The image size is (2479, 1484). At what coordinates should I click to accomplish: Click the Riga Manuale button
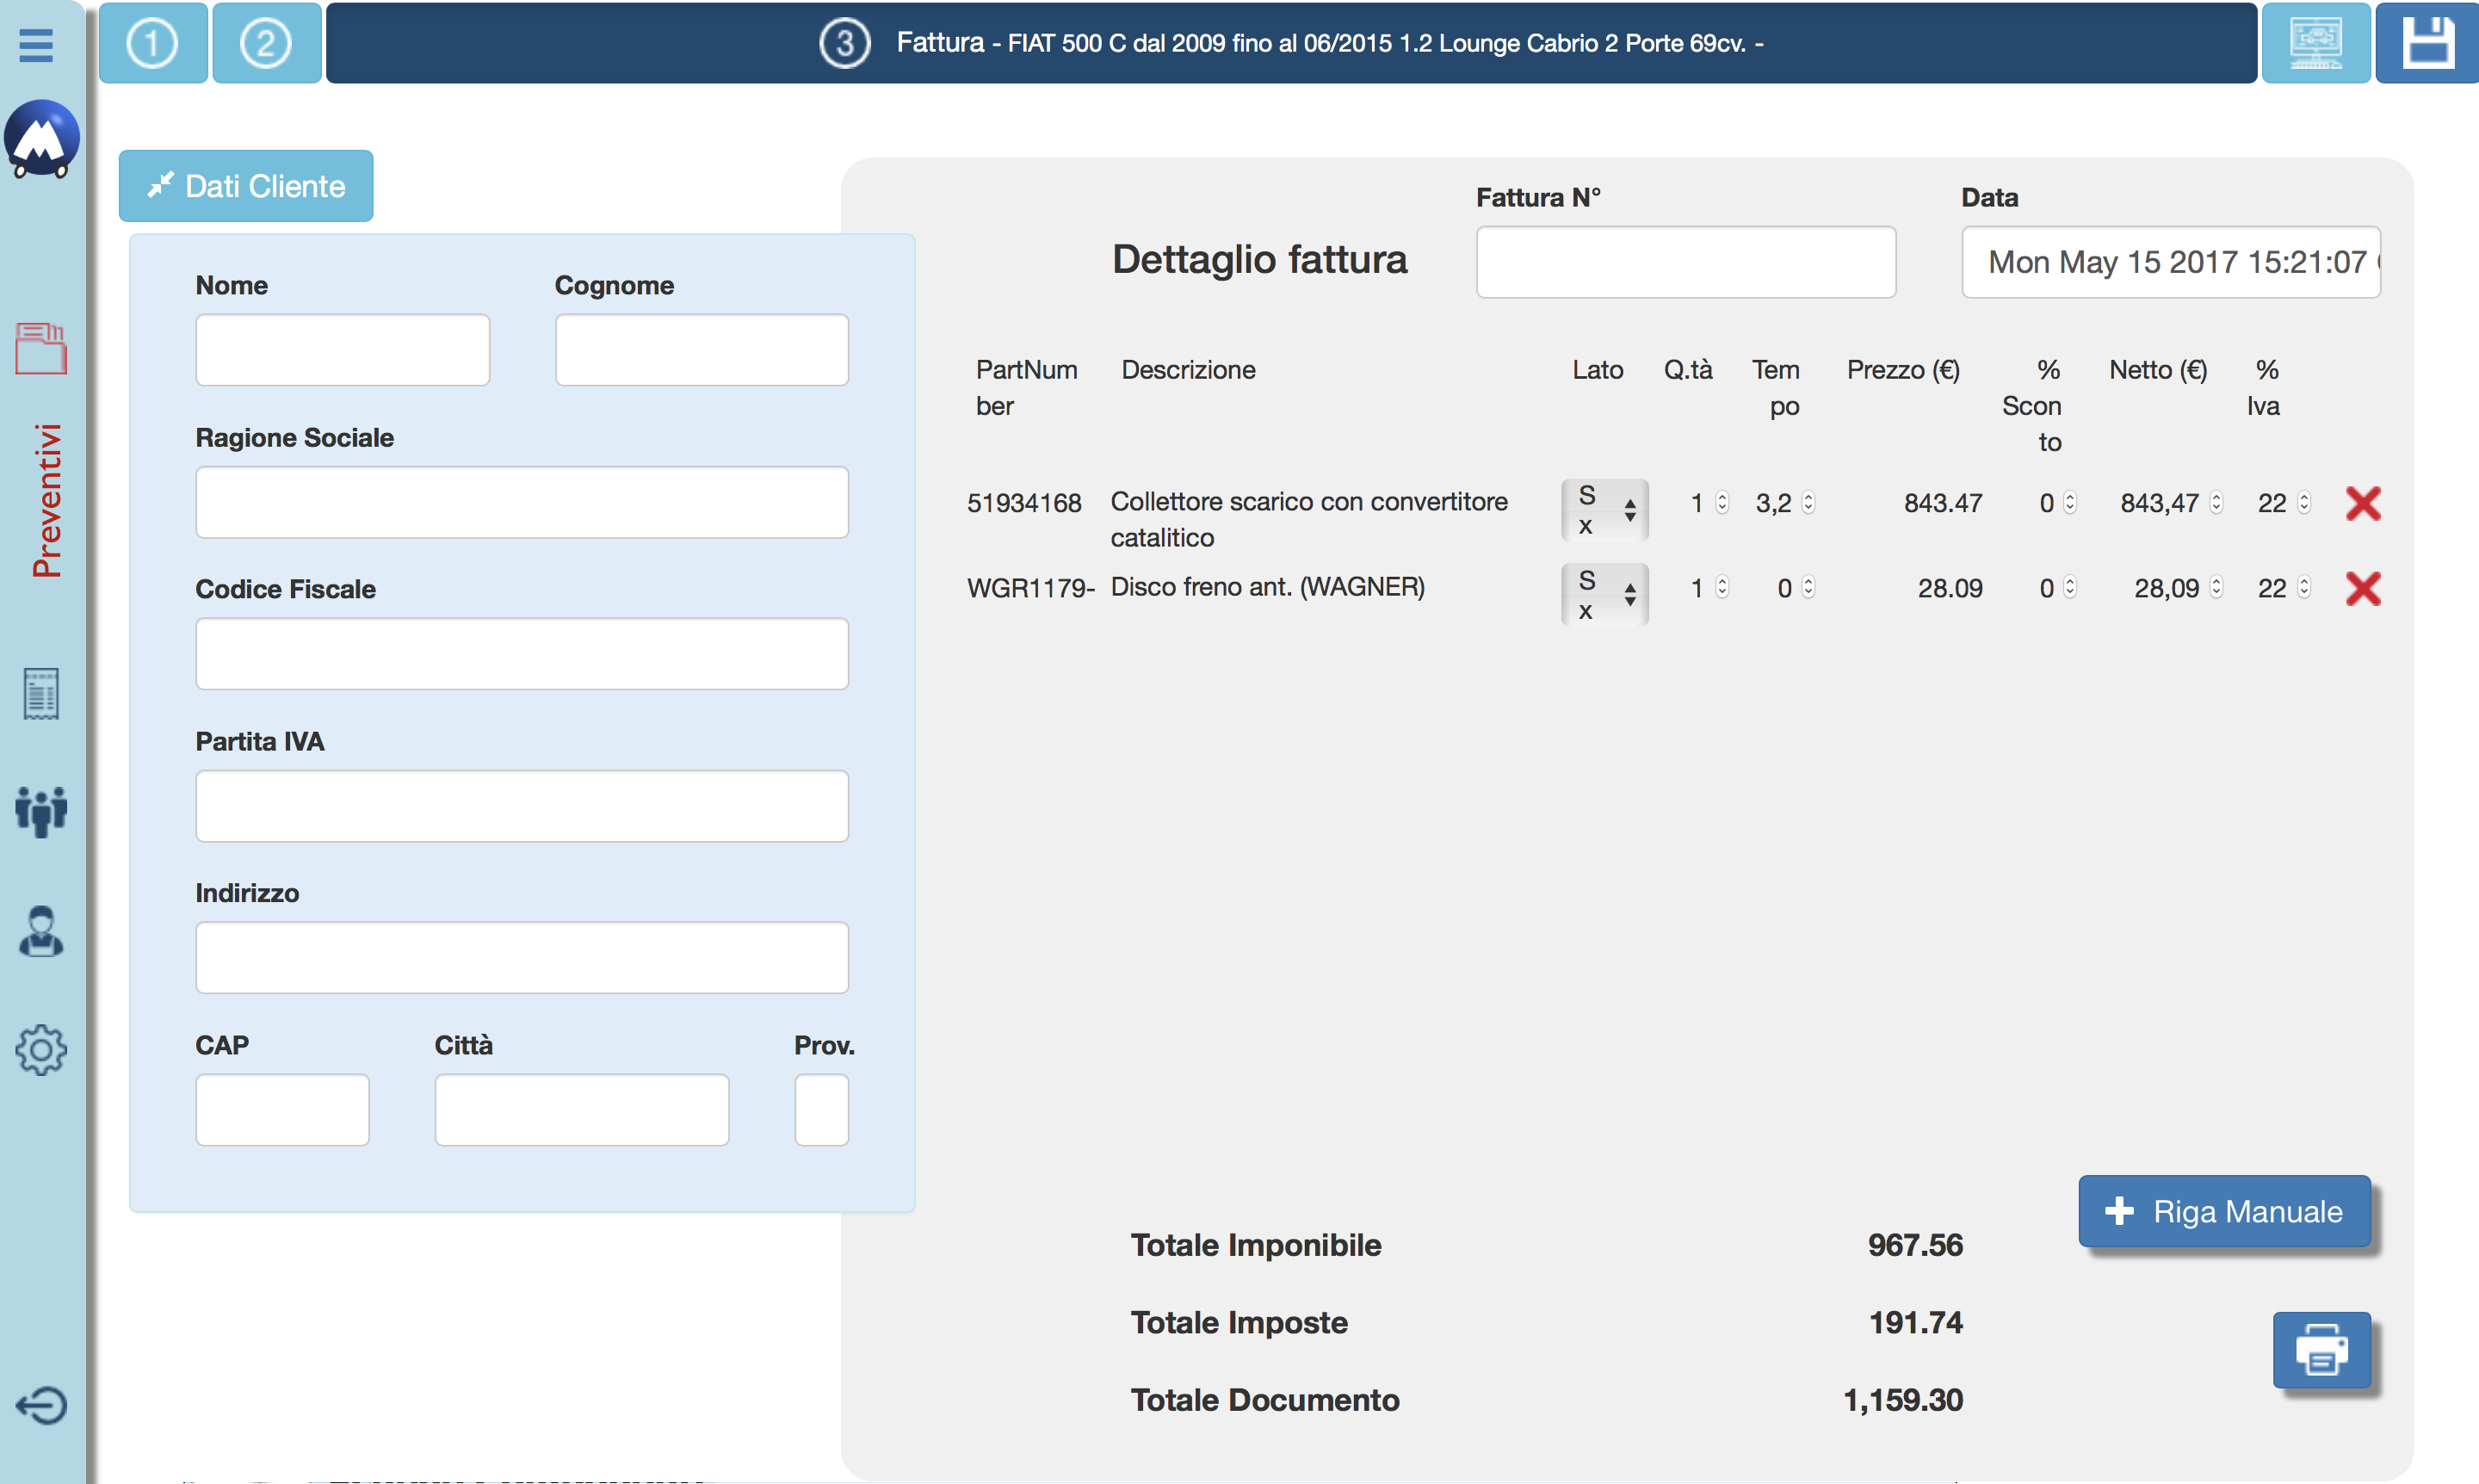2224,1211
